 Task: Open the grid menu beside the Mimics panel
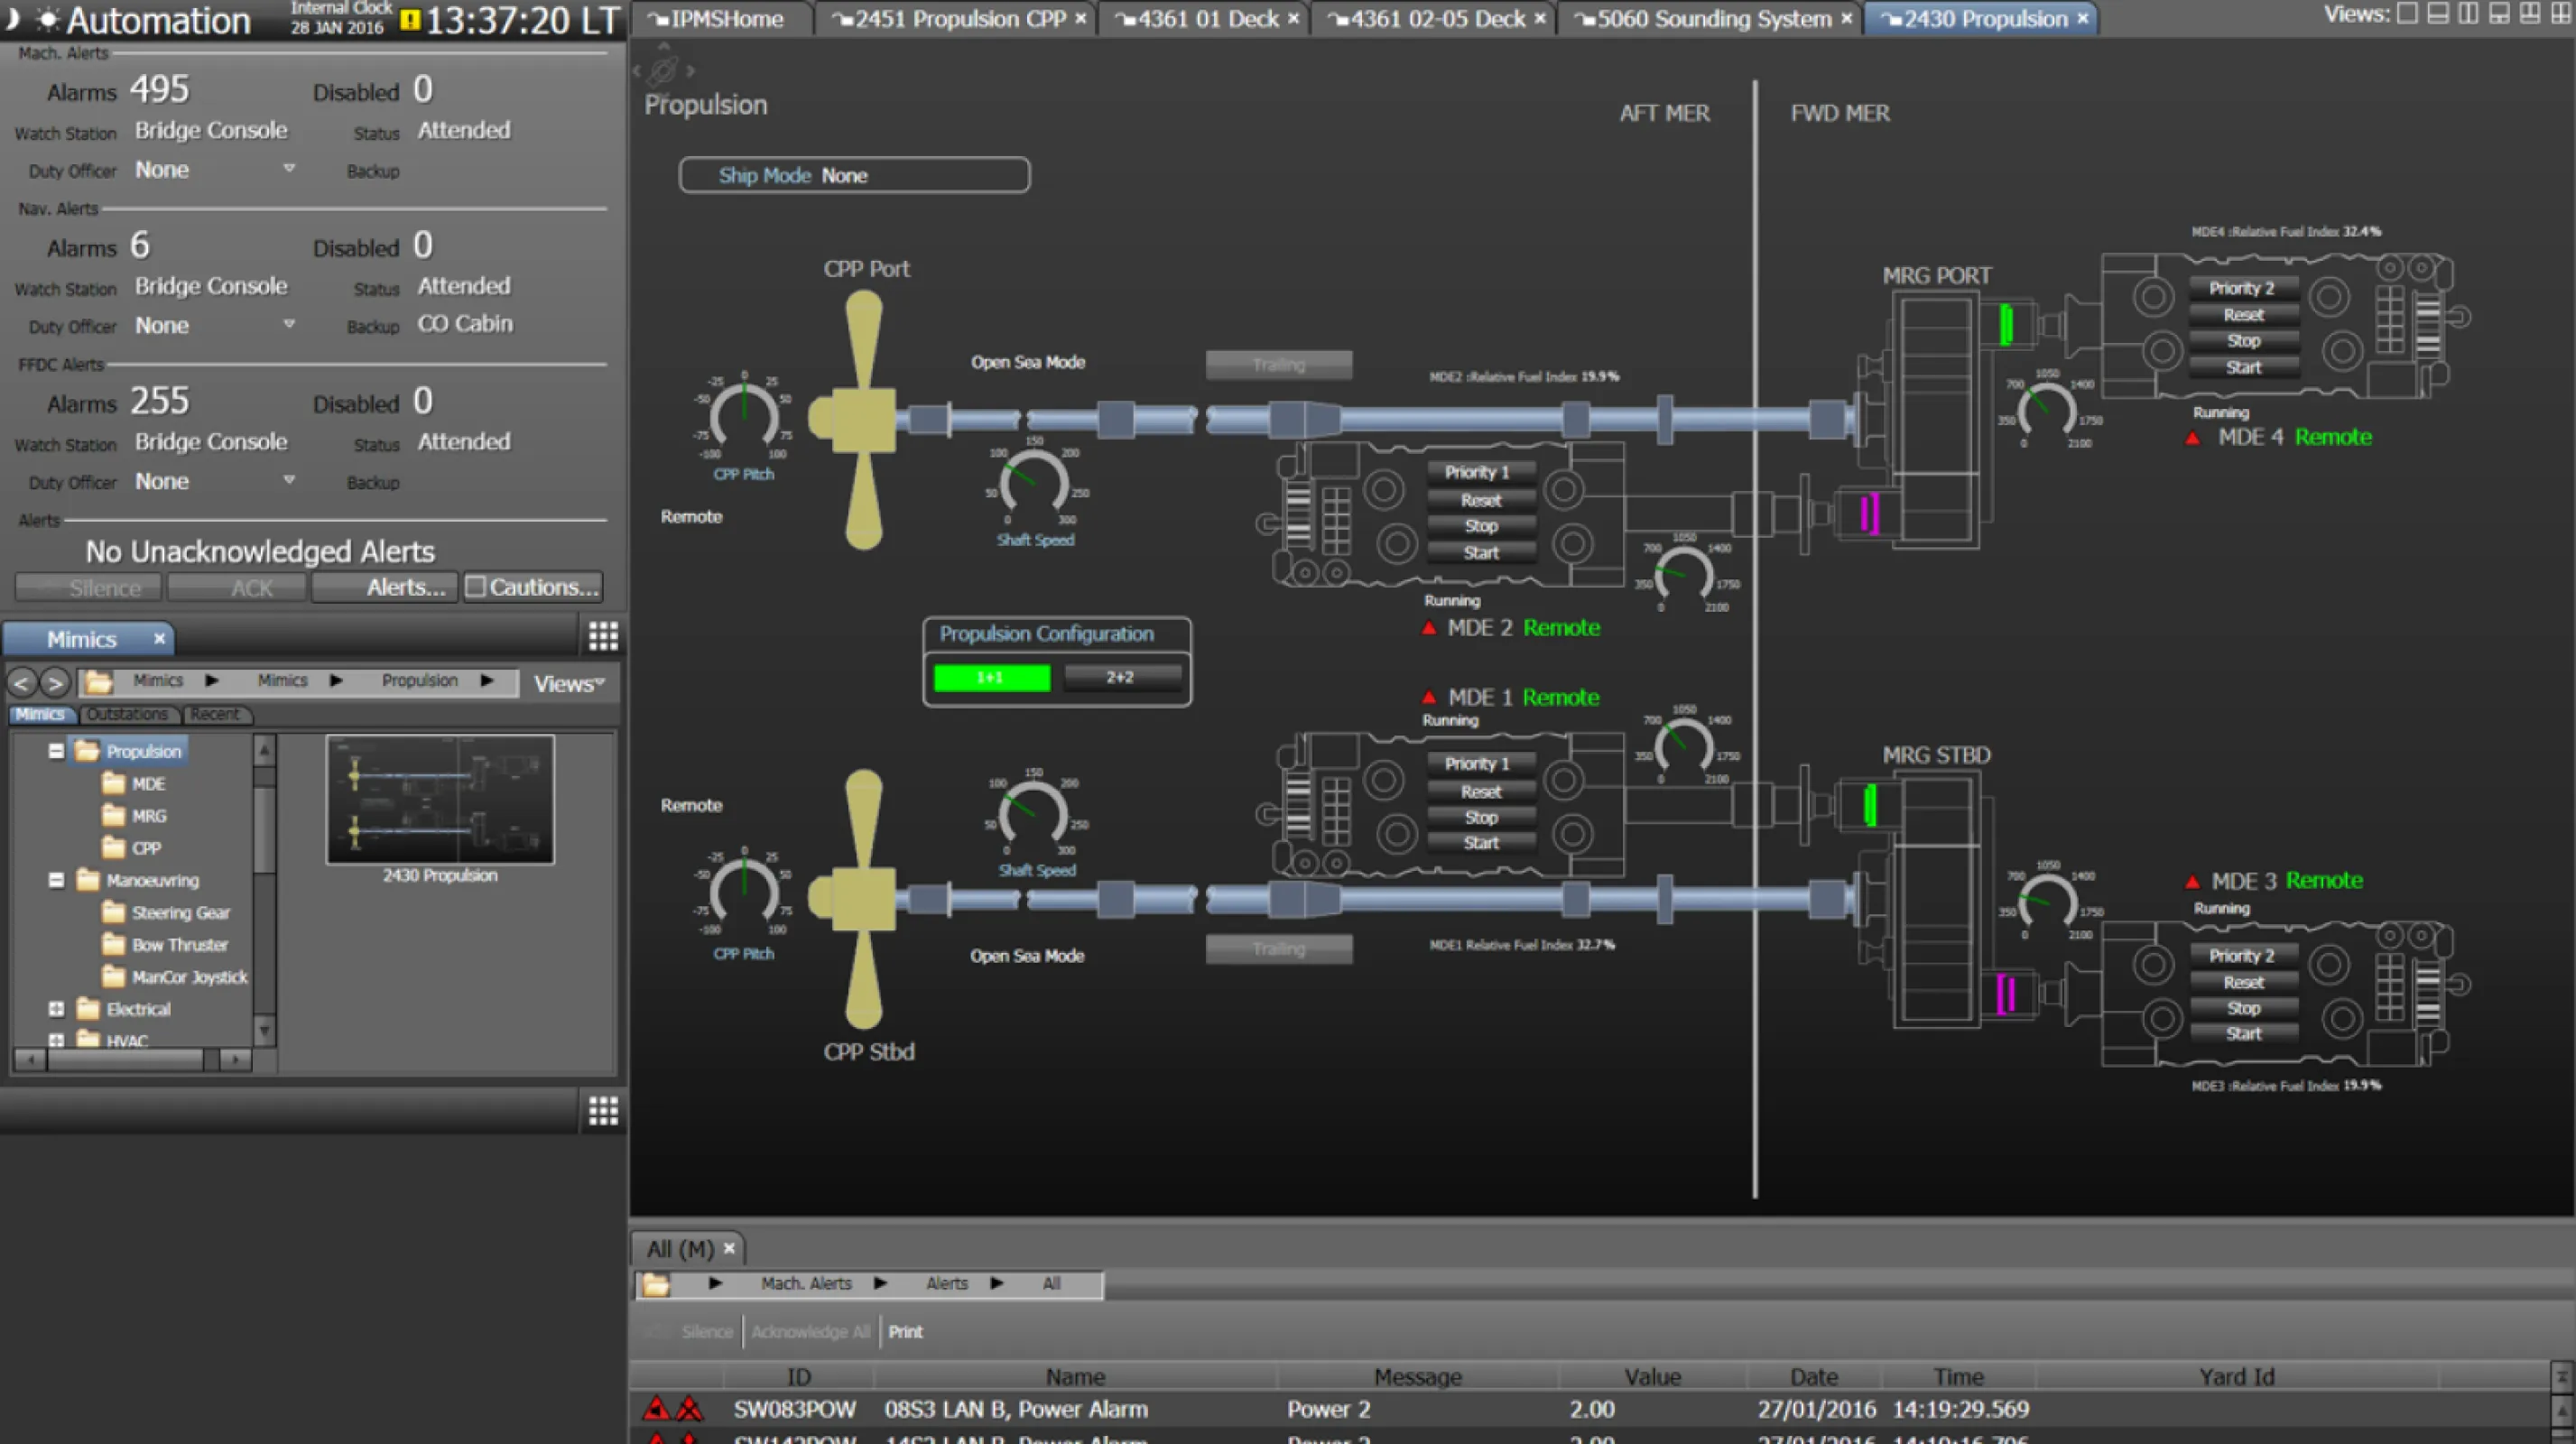tap(603, 636)
